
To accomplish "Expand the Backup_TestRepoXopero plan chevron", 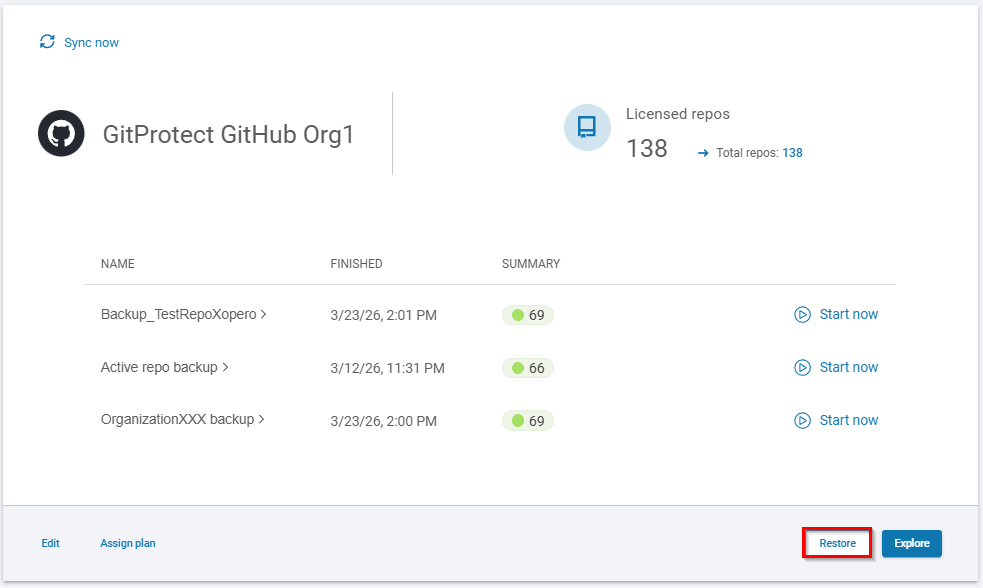I will click(263, 314).
